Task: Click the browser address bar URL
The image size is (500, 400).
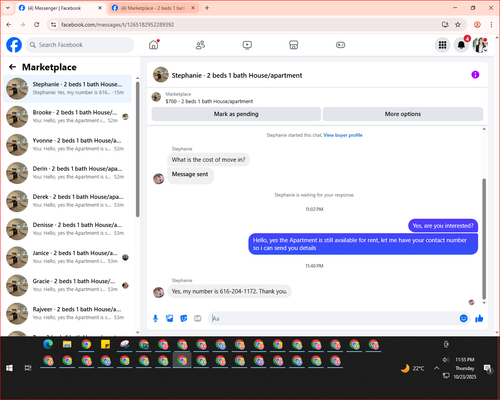Action: pyautogui.click(x=117, y=24)
